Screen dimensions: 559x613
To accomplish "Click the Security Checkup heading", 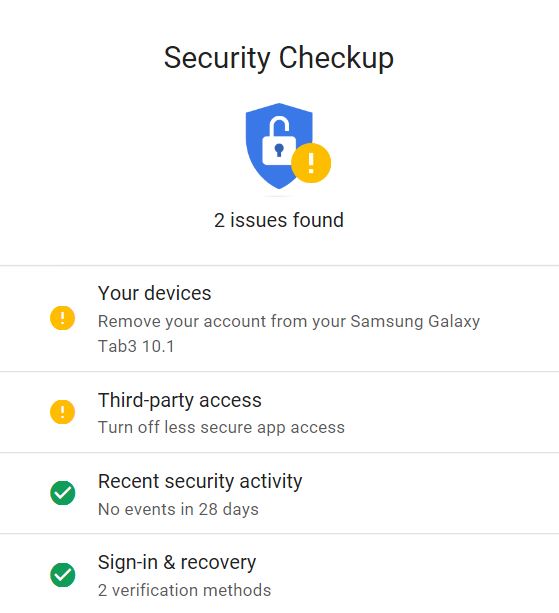I will click(x=279, y=58).
